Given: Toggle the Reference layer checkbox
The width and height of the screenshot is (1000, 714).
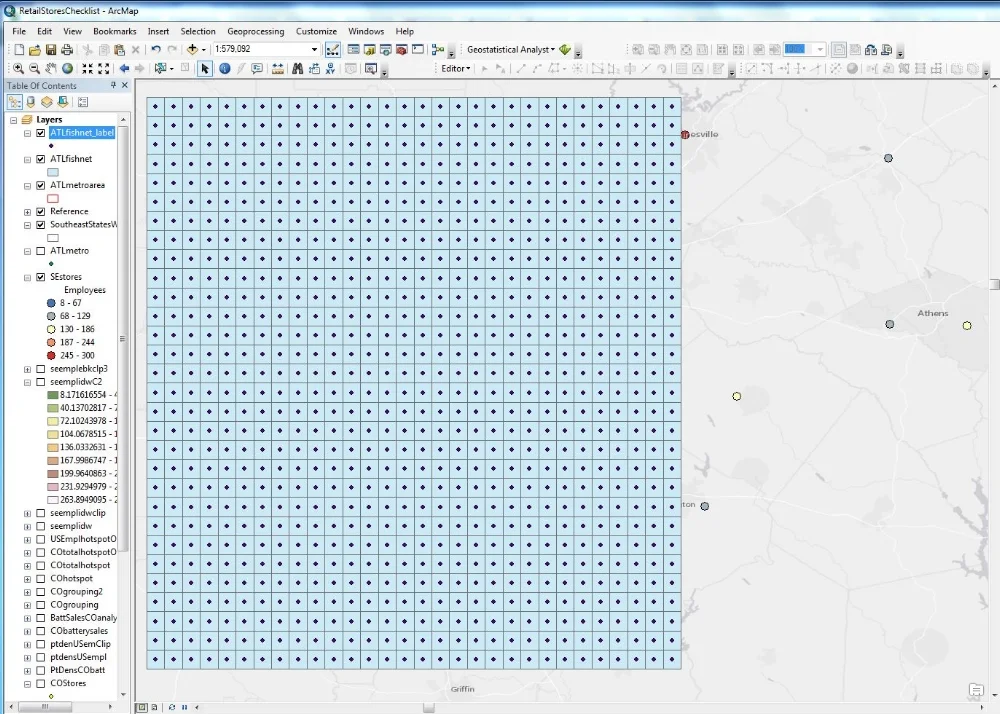Looking at the screenshot, I should [41, 212].
